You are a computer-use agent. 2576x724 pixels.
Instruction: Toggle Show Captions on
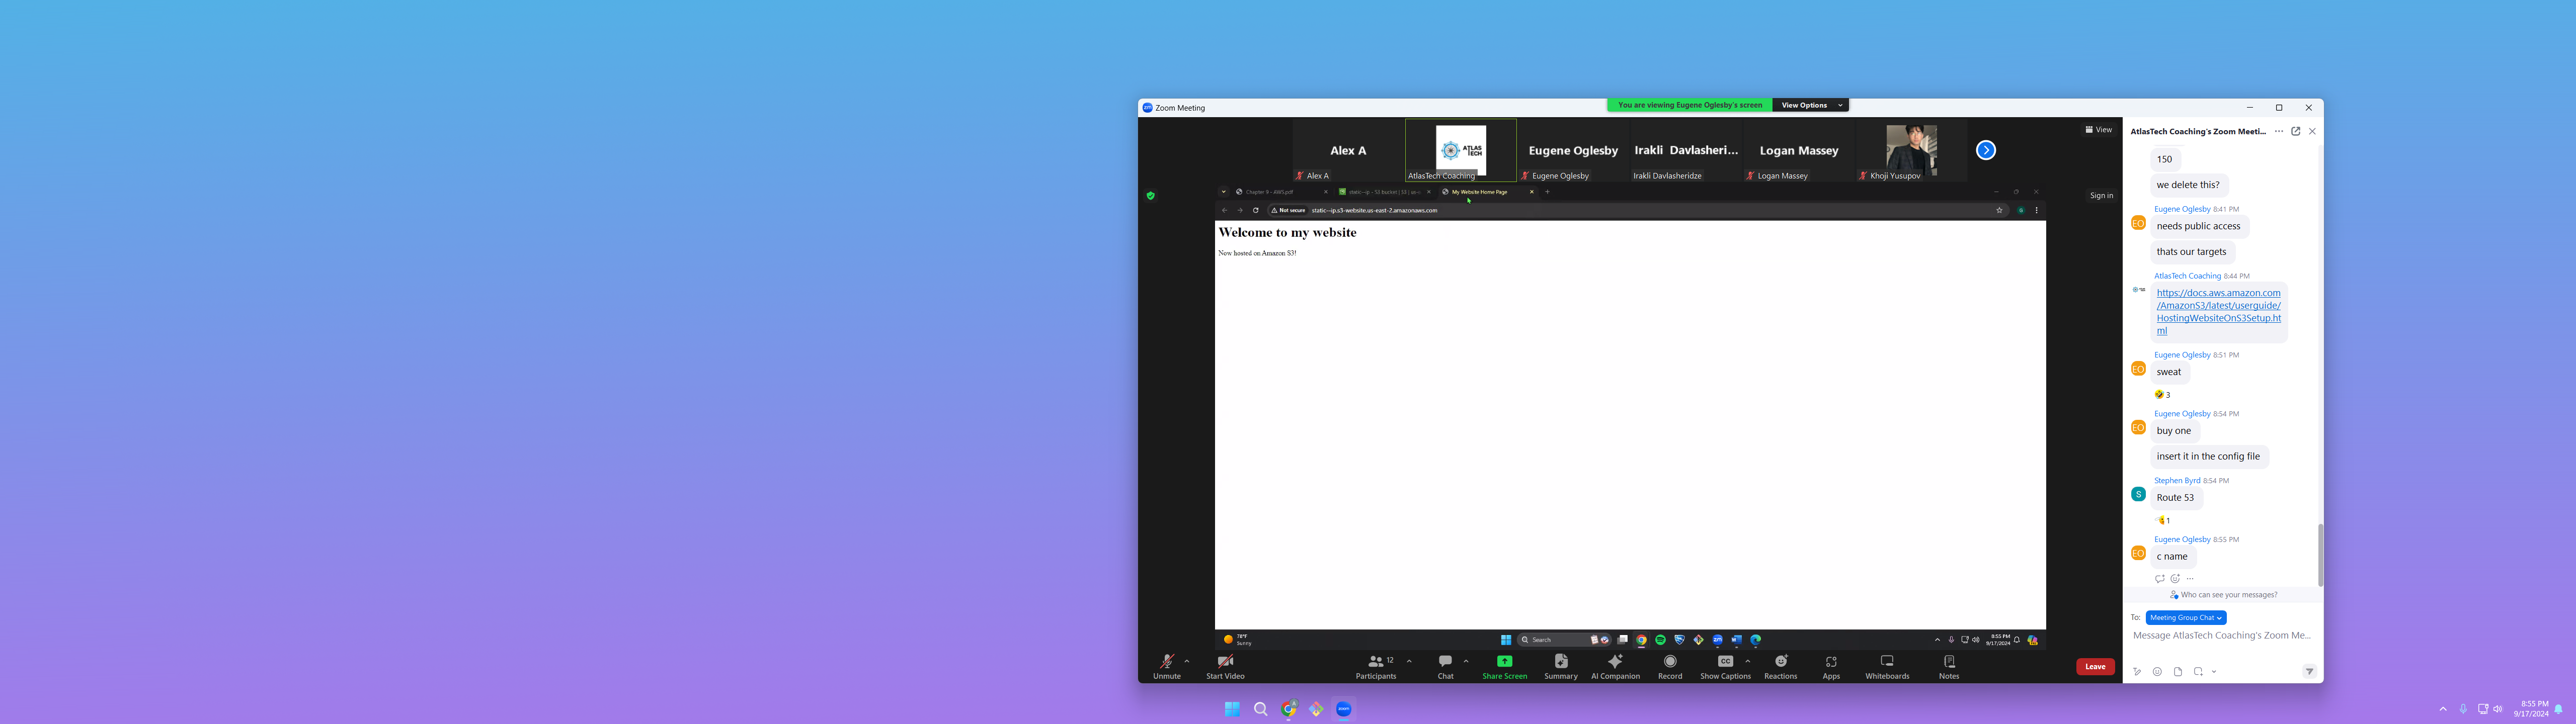click(1725, 661)
